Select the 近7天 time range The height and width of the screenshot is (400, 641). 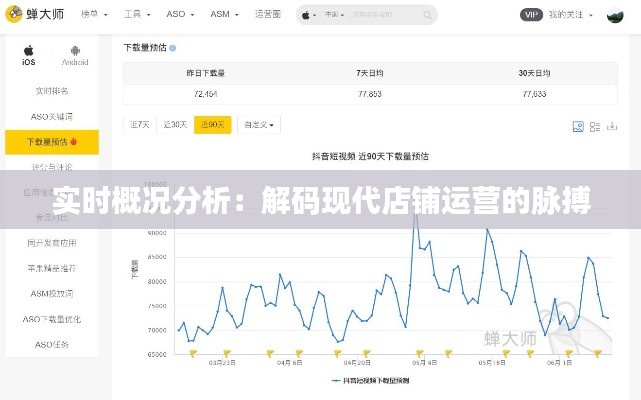[x=140, y=125]
